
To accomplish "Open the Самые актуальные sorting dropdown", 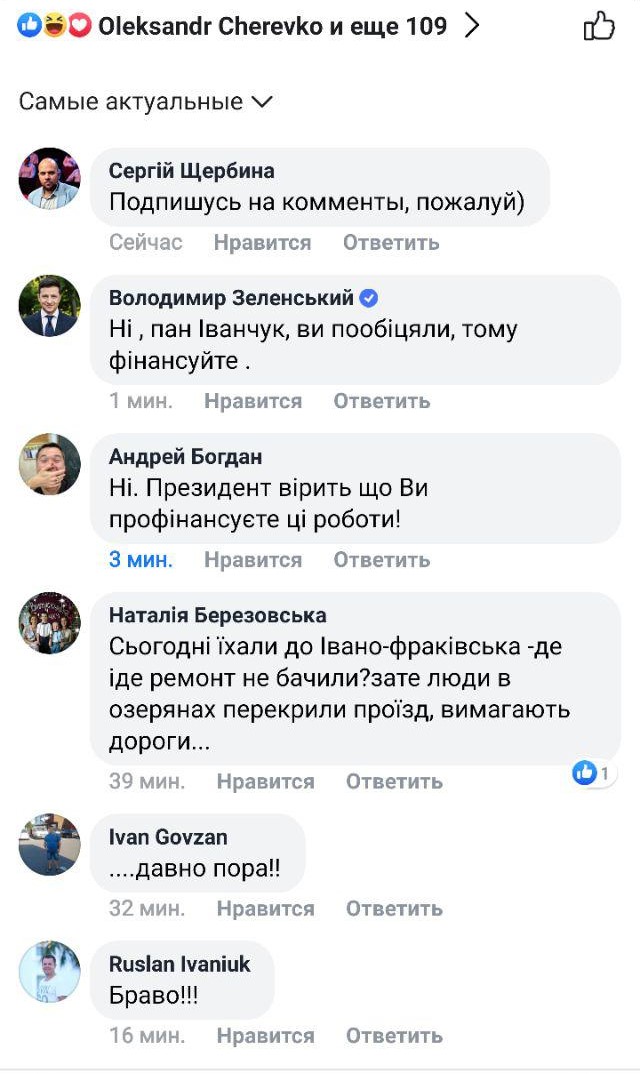I will [131, 101].
